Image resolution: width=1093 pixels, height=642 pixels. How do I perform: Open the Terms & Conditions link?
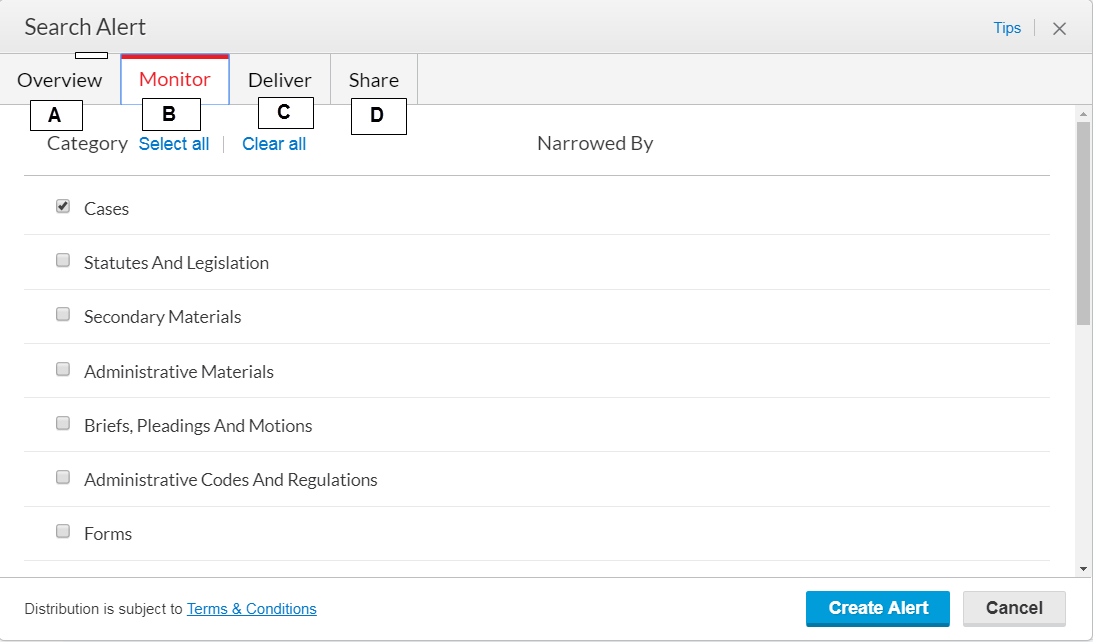click(252, 609)
